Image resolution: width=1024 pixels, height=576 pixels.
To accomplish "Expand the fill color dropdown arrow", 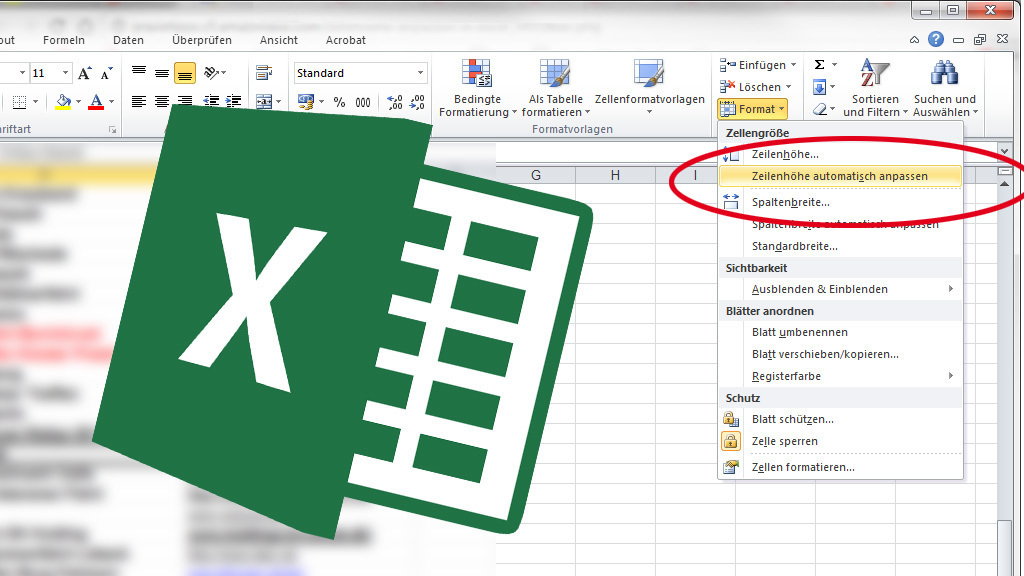I will click(x=78, y=102).
